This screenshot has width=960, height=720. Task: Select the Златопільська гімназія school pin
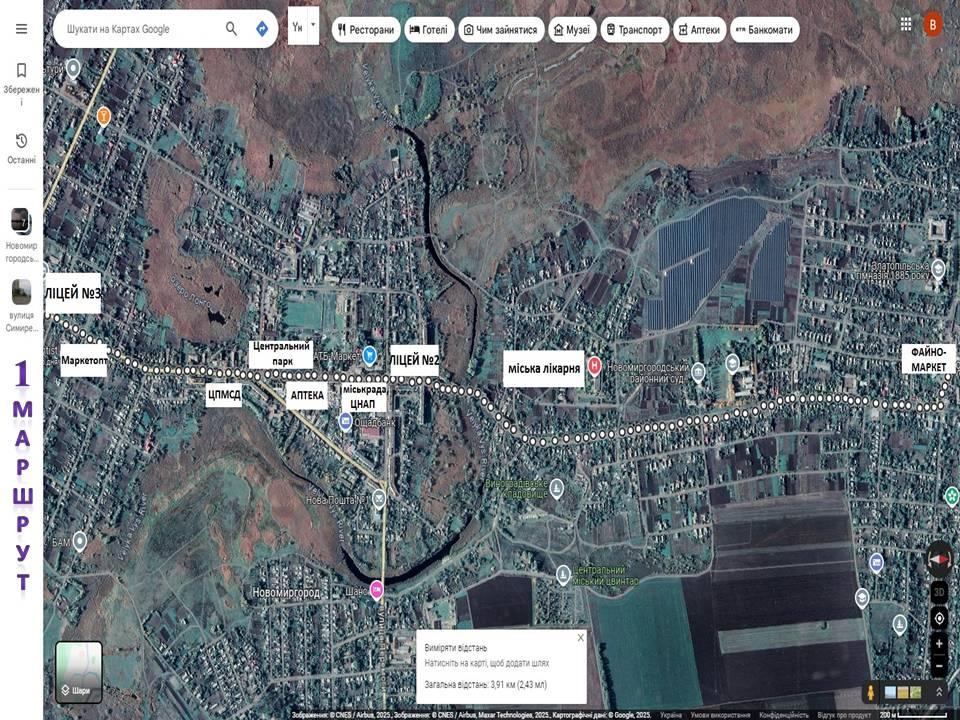coord(937,268)
